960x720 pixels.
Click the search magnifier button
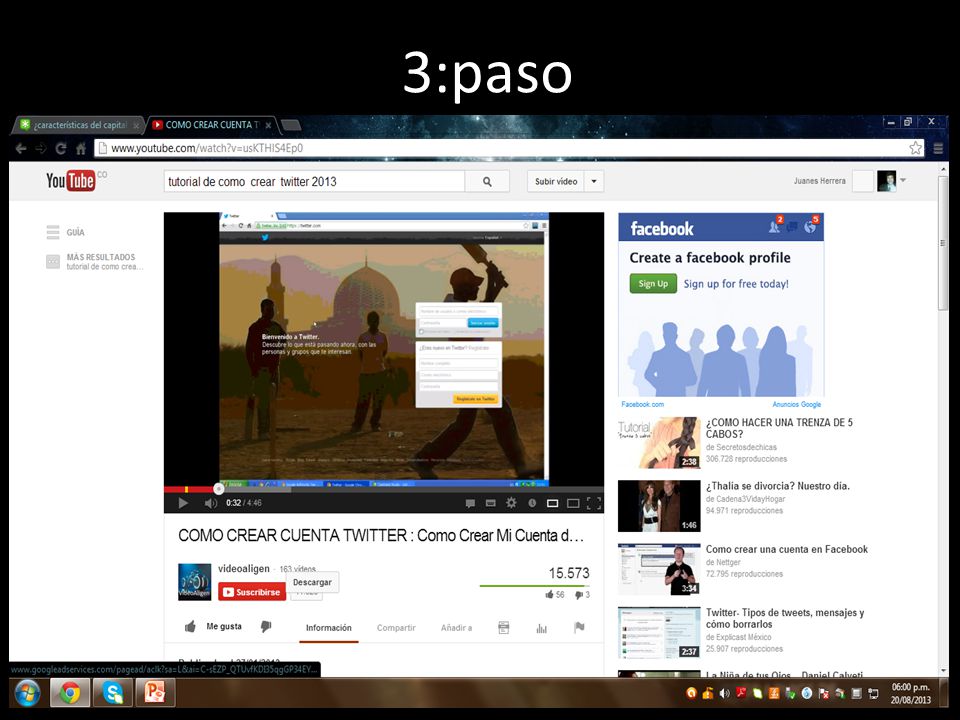coord(487,181)
